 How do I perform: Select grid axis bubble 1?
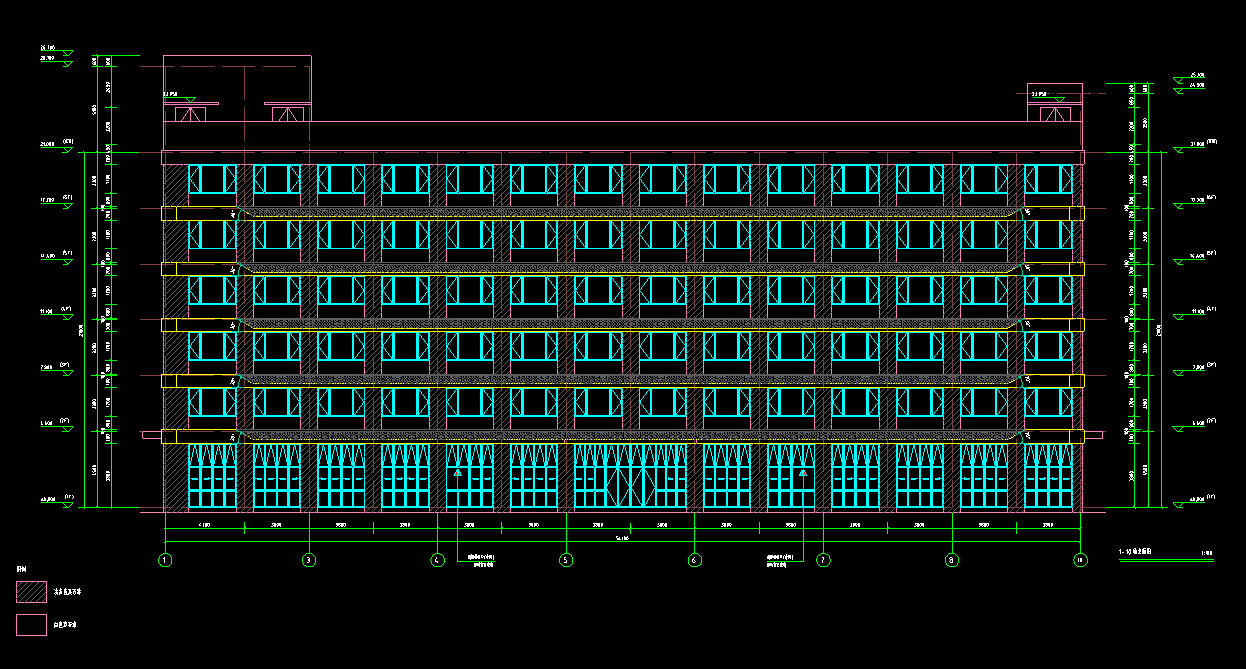(x=165, y=560)
